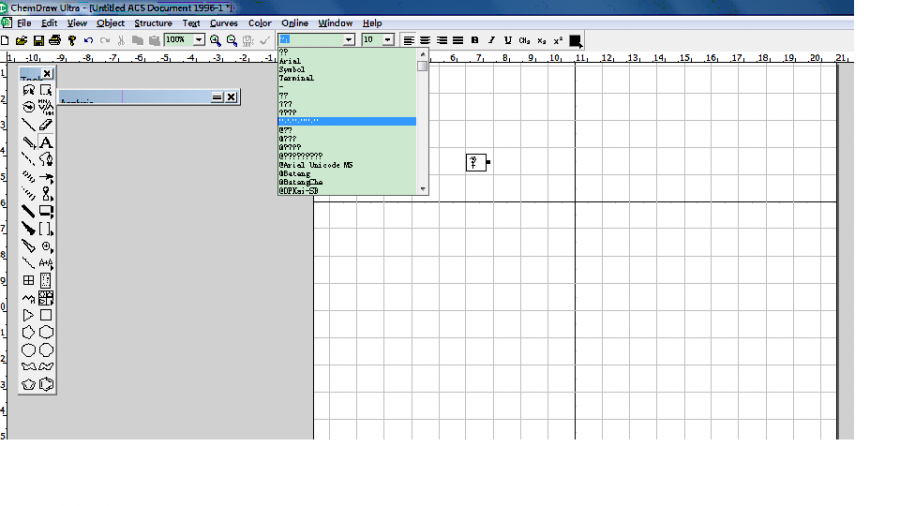Choose the Orbital tool

(x=46, y=194)
